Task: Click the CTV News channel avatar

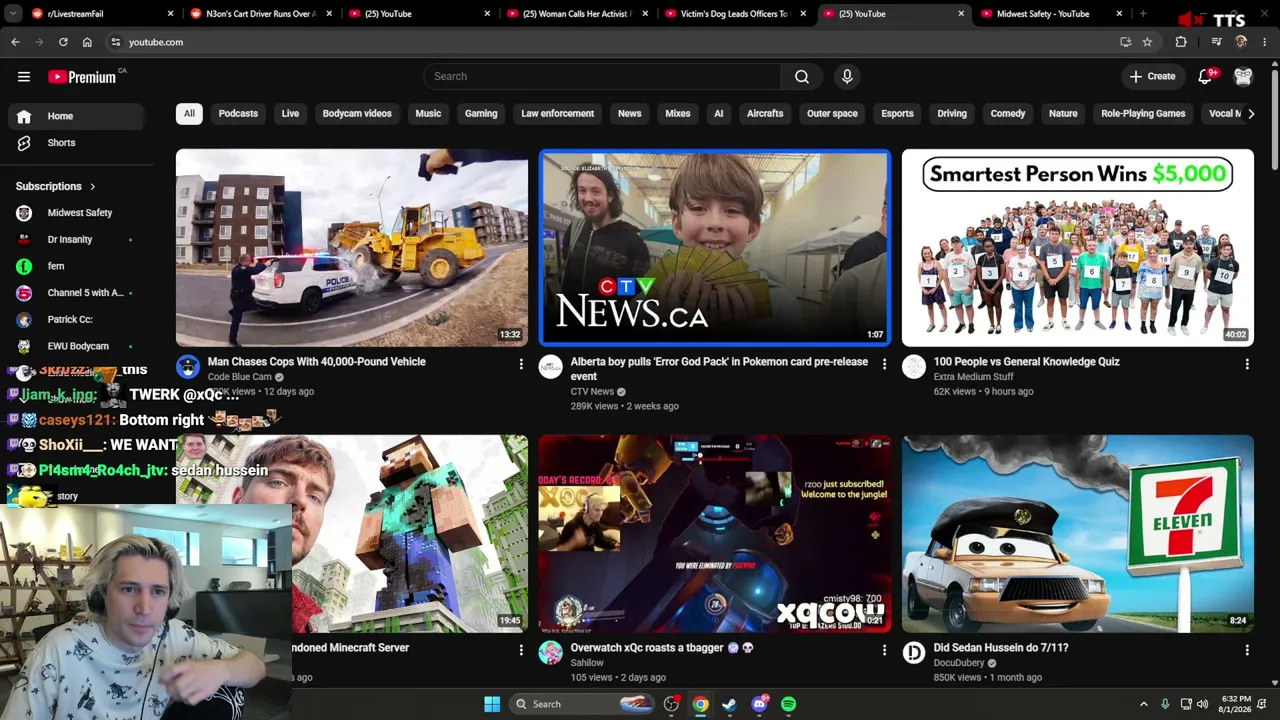Action: point(551,367)
